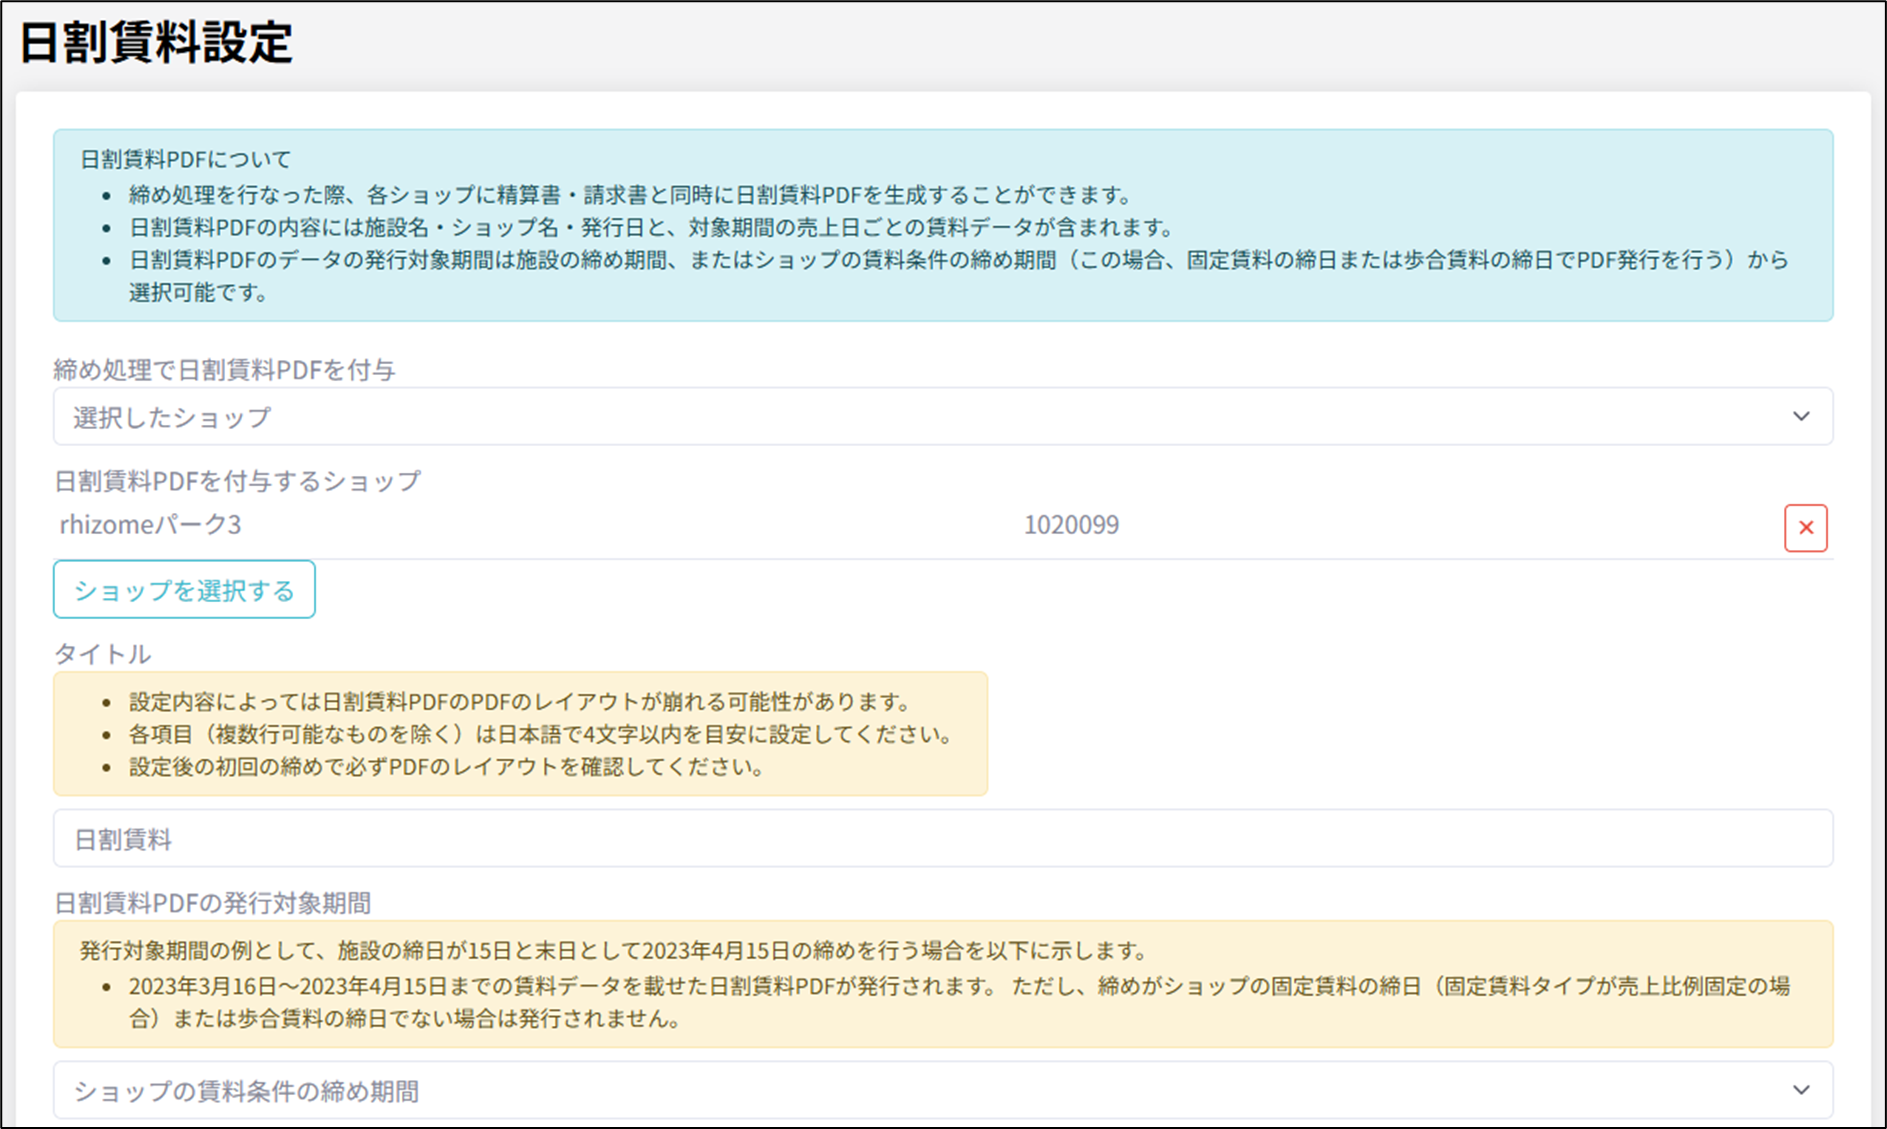Viewport: 1887px width, 1129px height.
Task: Click the タイトル section label
Action: pos(102,654)
